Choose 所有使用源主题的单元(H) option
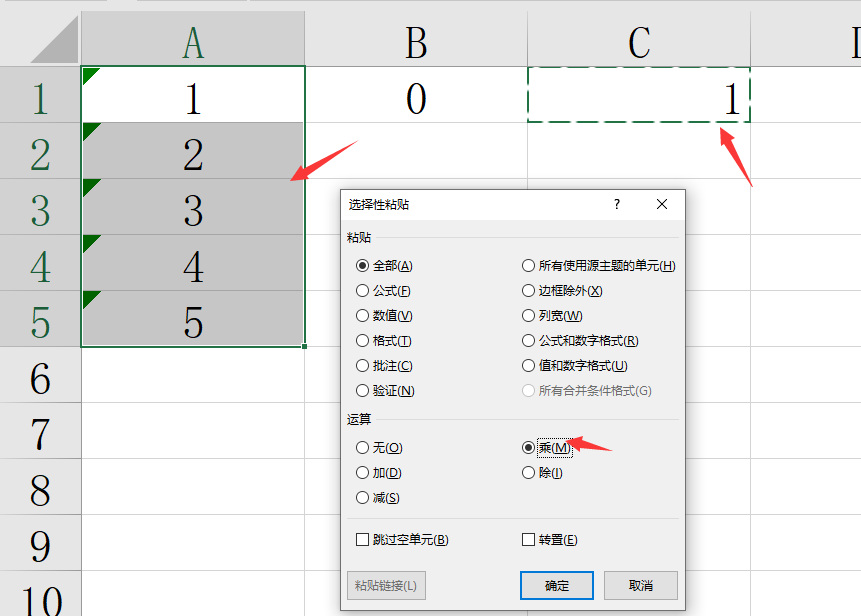This screenshot has width=861, height=616. [599, 266]
